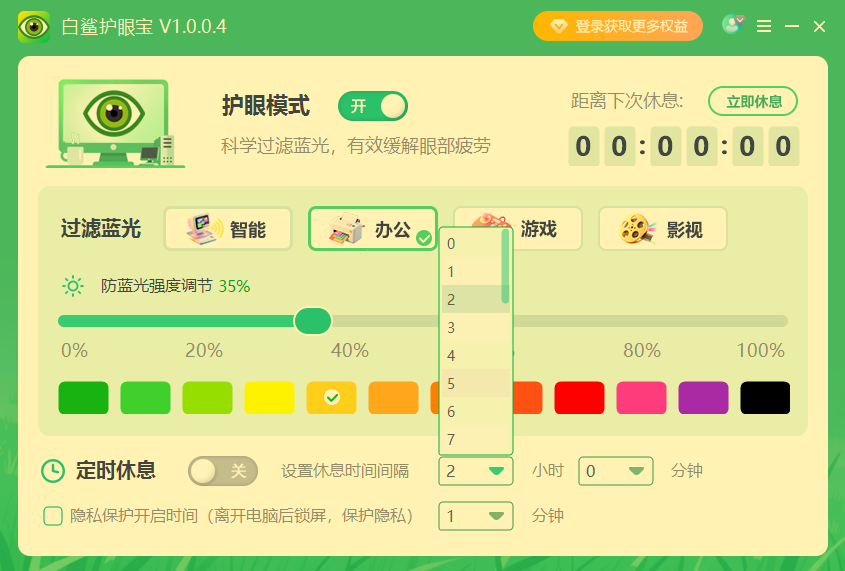
Task: Collapse the 小时 hours dropdown
Action: coord(475,471)
